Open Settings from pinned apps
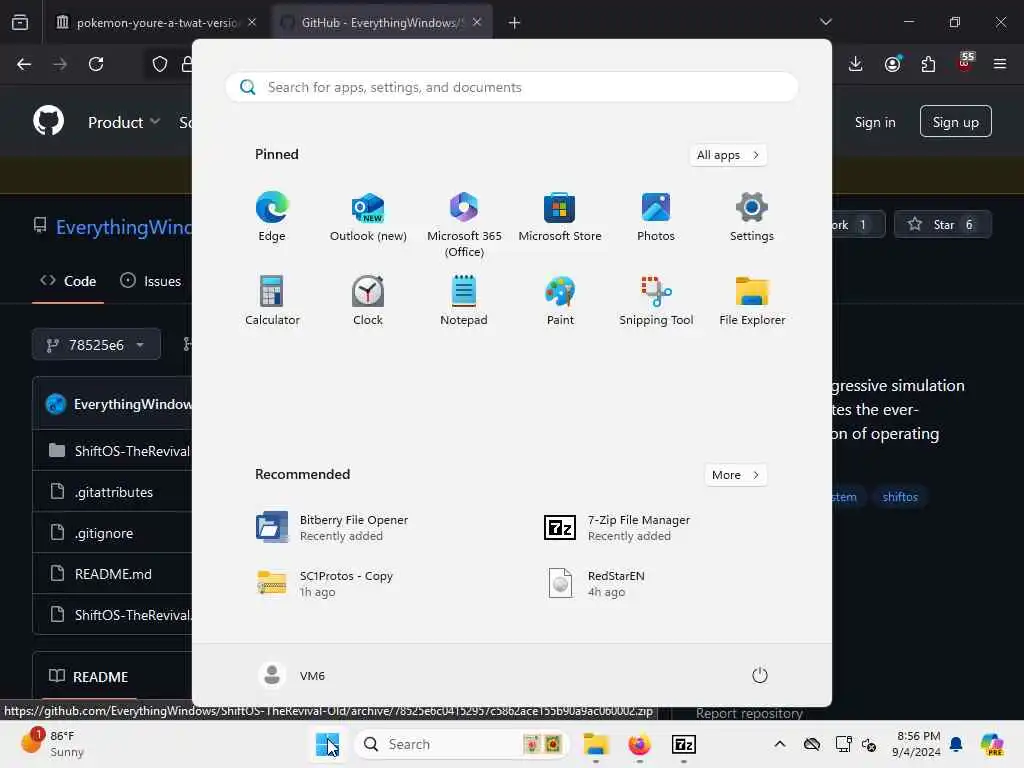The image size is (1024, 768). coord(752,217)
